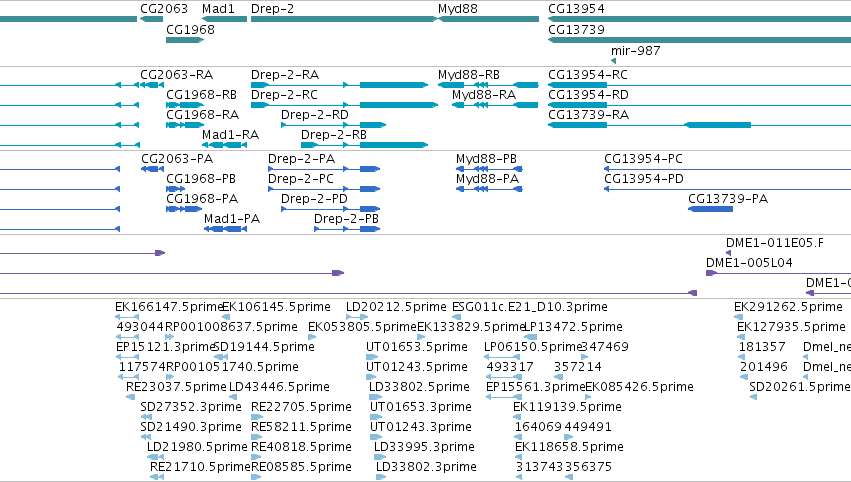
Task: Click the Mad1 gene label
Action: (218, 9)
